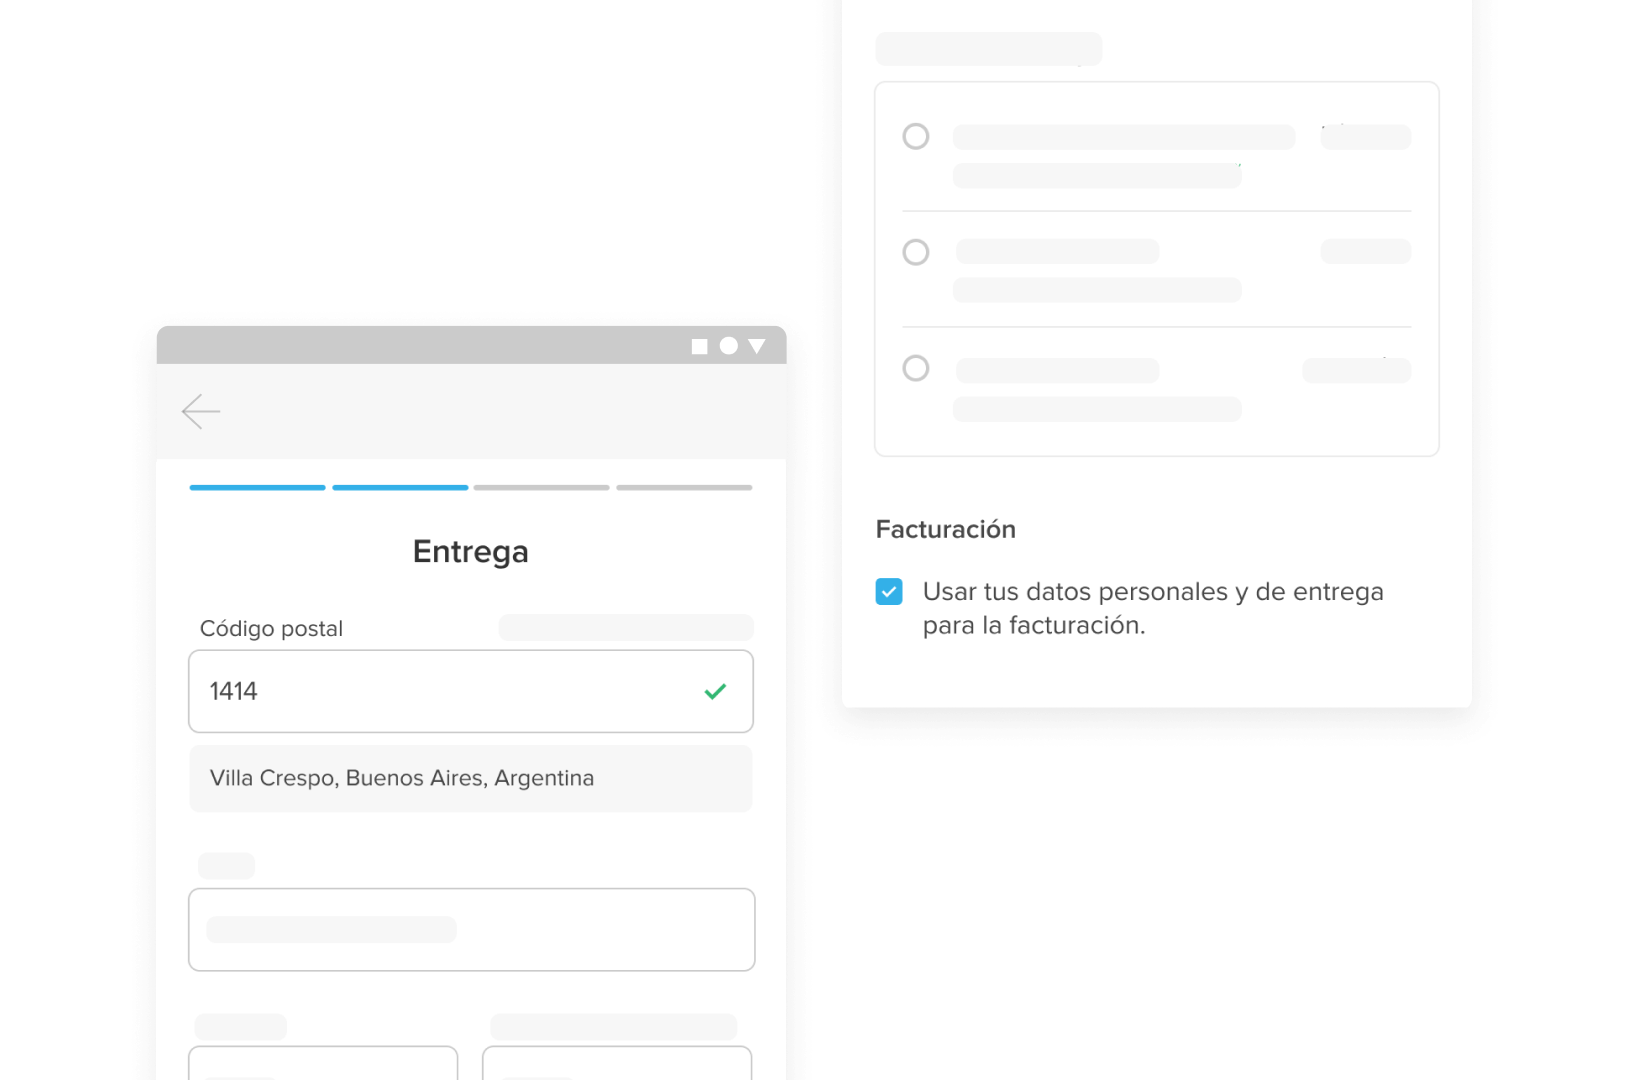This screenshot has width=1628, height=1080.
Task: Tap the square icon in status bar
Action: pyautogui.click(x=700, y=346)
